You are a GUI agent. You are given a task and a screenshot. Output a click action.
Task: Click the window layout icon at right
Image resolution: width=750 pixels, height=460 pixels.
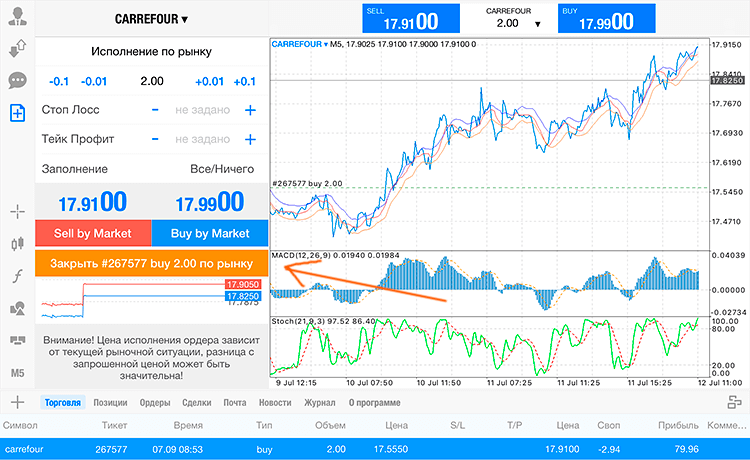[x=734, y=402]
